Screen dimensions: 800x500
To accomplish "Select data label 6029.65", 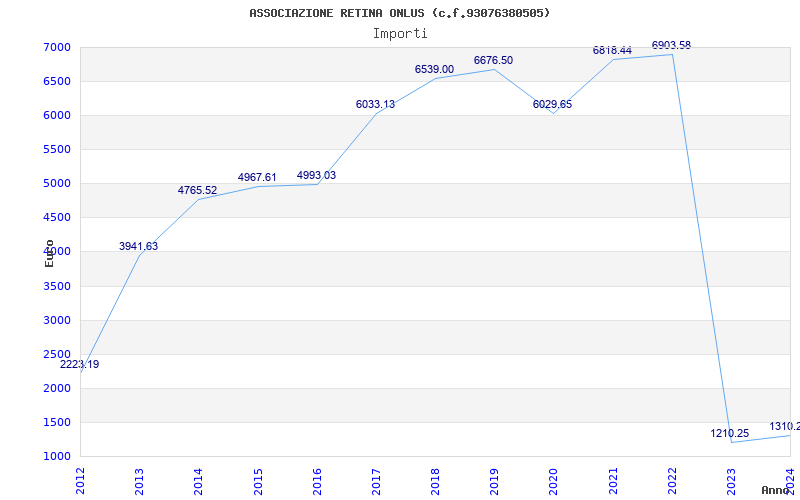I will click(x=553, y=105).
